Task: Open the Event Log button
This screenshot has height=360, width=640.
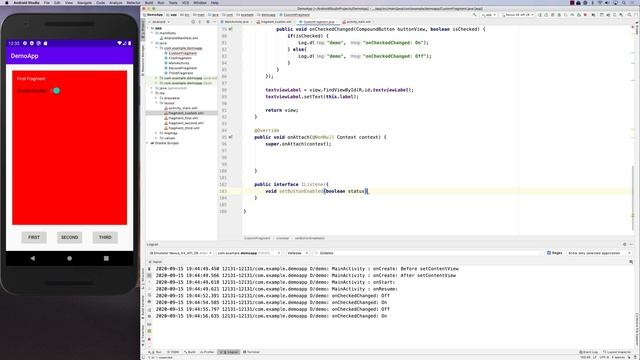Action: coord(588,352)
